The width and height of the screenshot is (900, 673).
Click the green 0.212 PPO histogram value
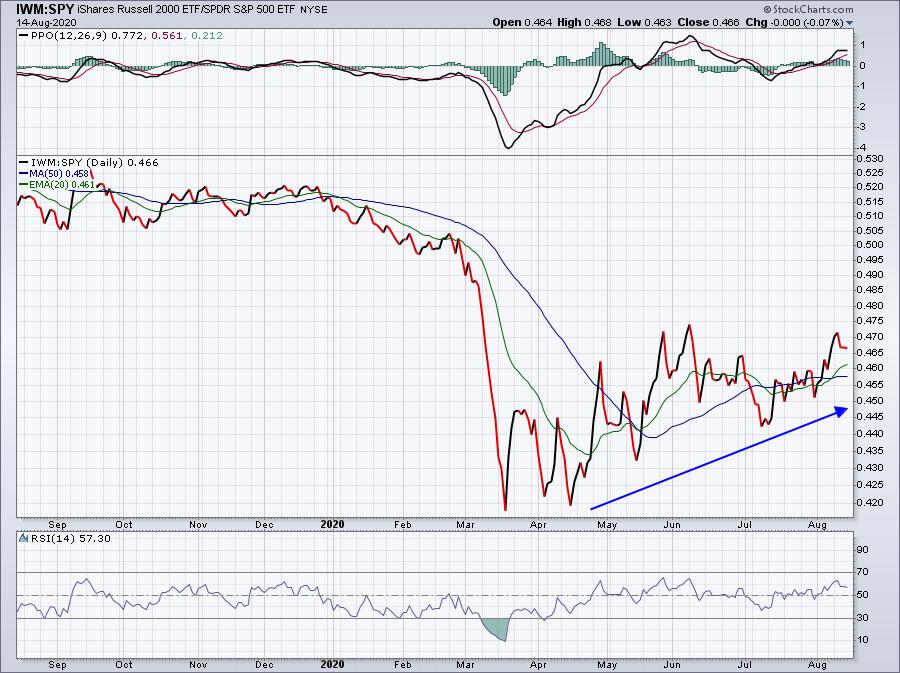(207, 36)
